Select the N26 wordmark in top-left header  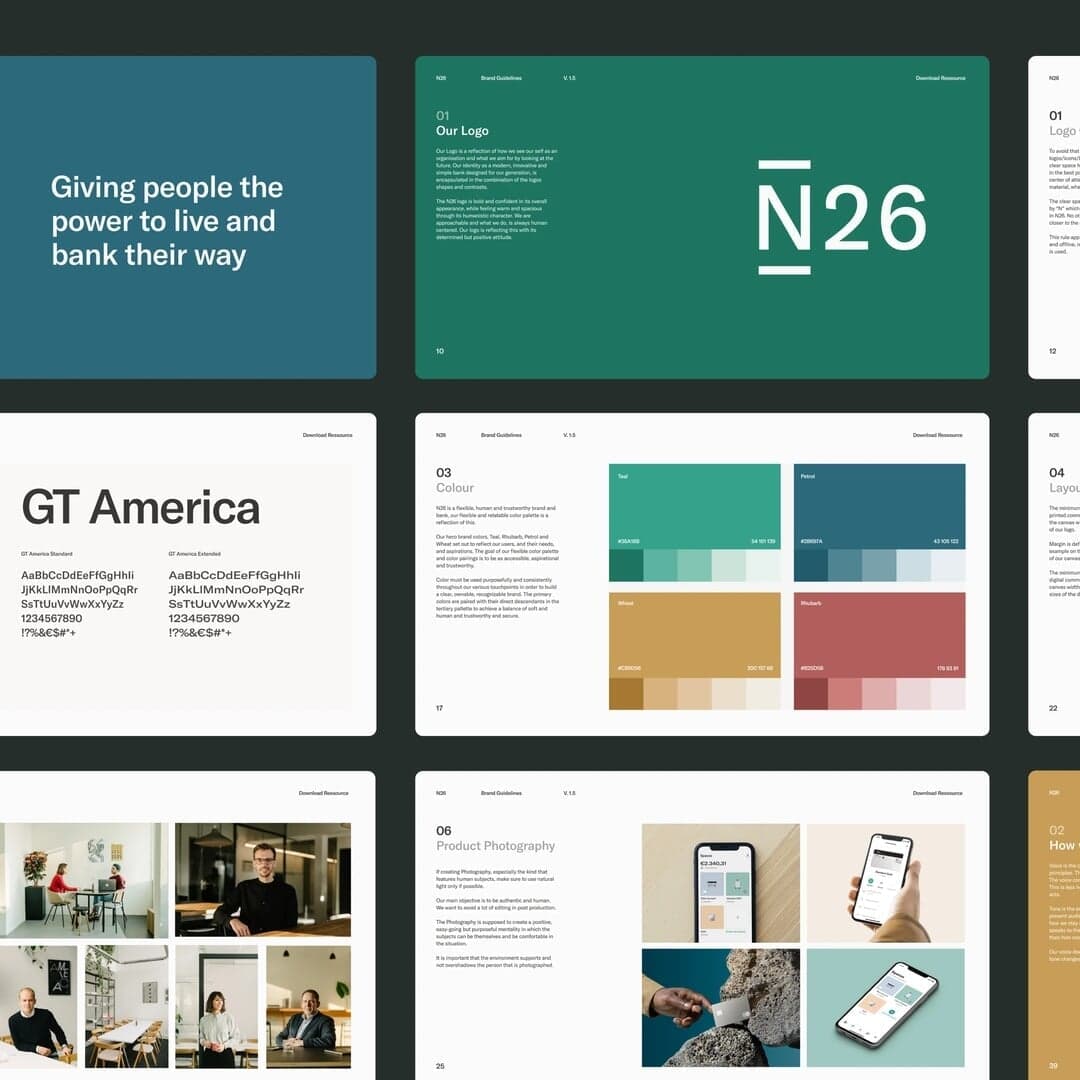pos(438,76)
